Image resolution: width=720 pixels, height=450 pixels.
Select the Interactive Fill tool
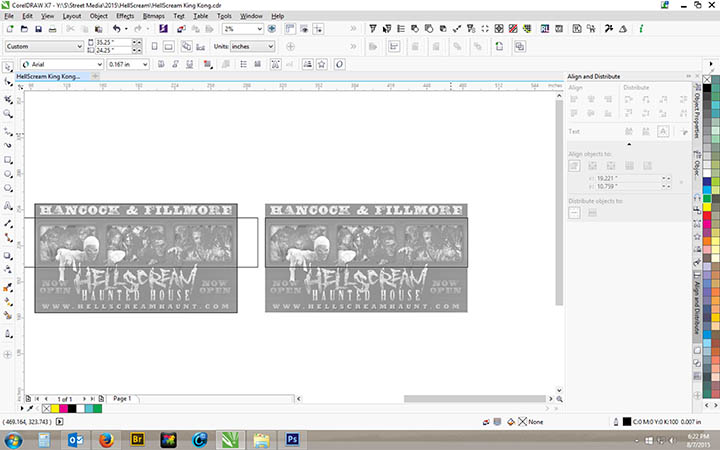tap(8, 302)
